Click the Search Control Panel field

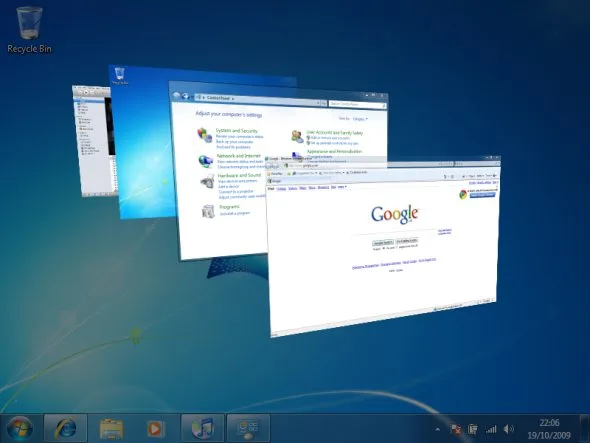357,104
